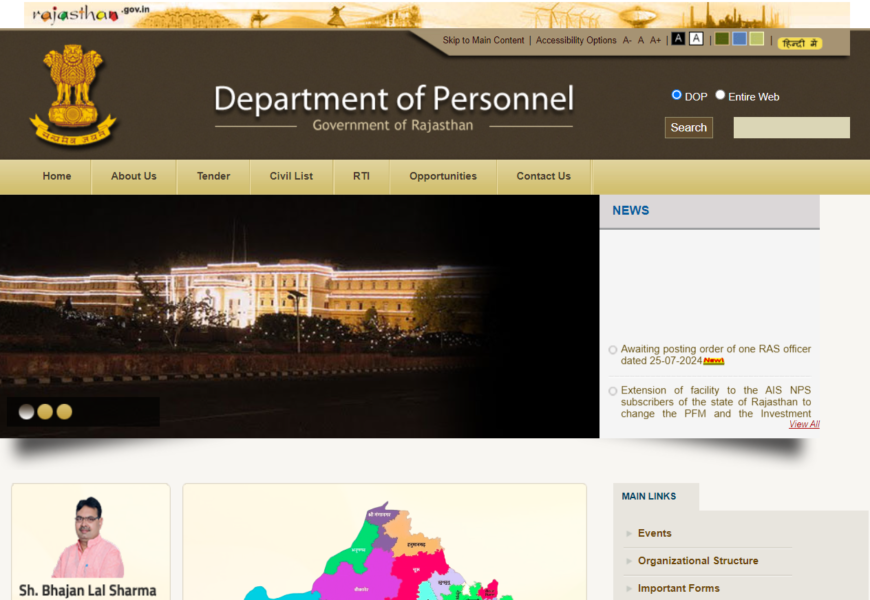Select white standard-contrast A icon
Screen dimensions: 870x600
[696, 39]
